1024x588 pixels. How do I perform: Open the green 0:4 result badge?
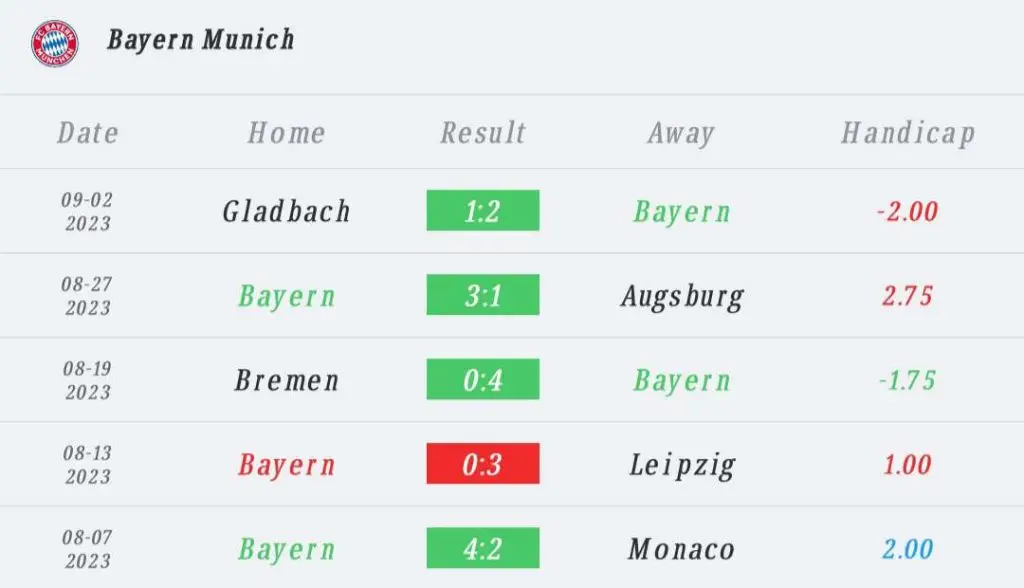click(x=483, y=379)
